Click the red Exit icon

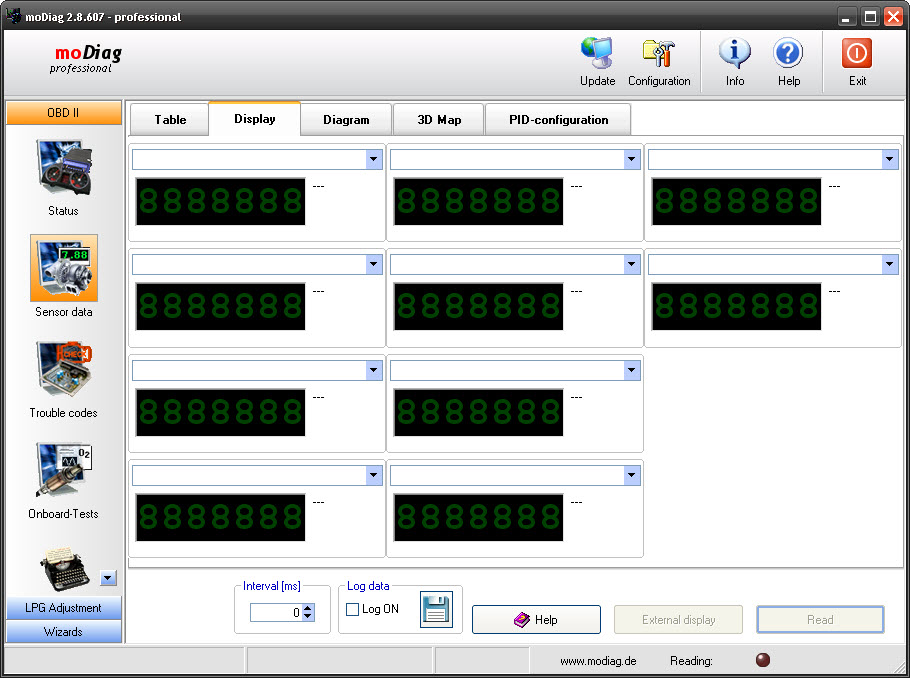coord(857,55)
